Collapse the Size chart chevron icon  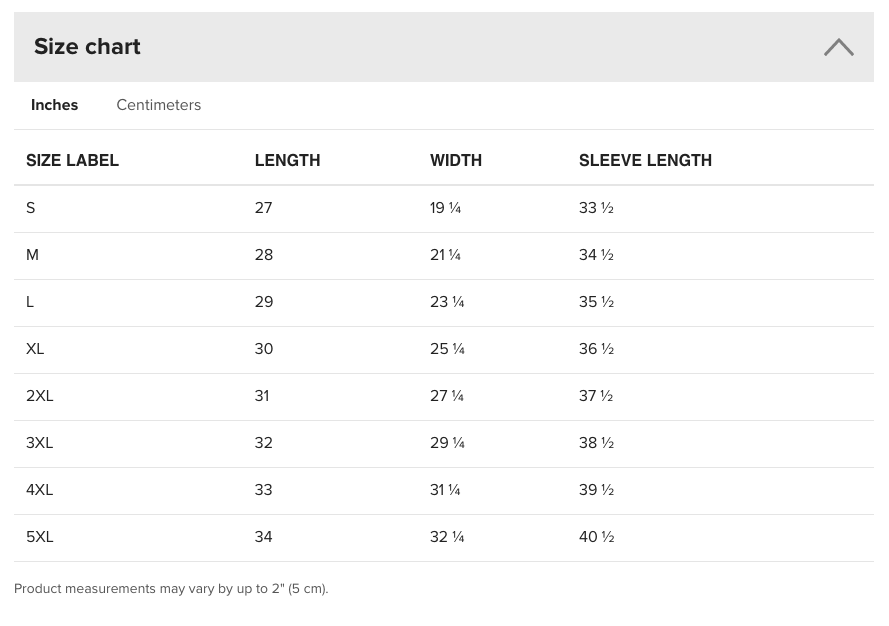click(x=839, y=47)
